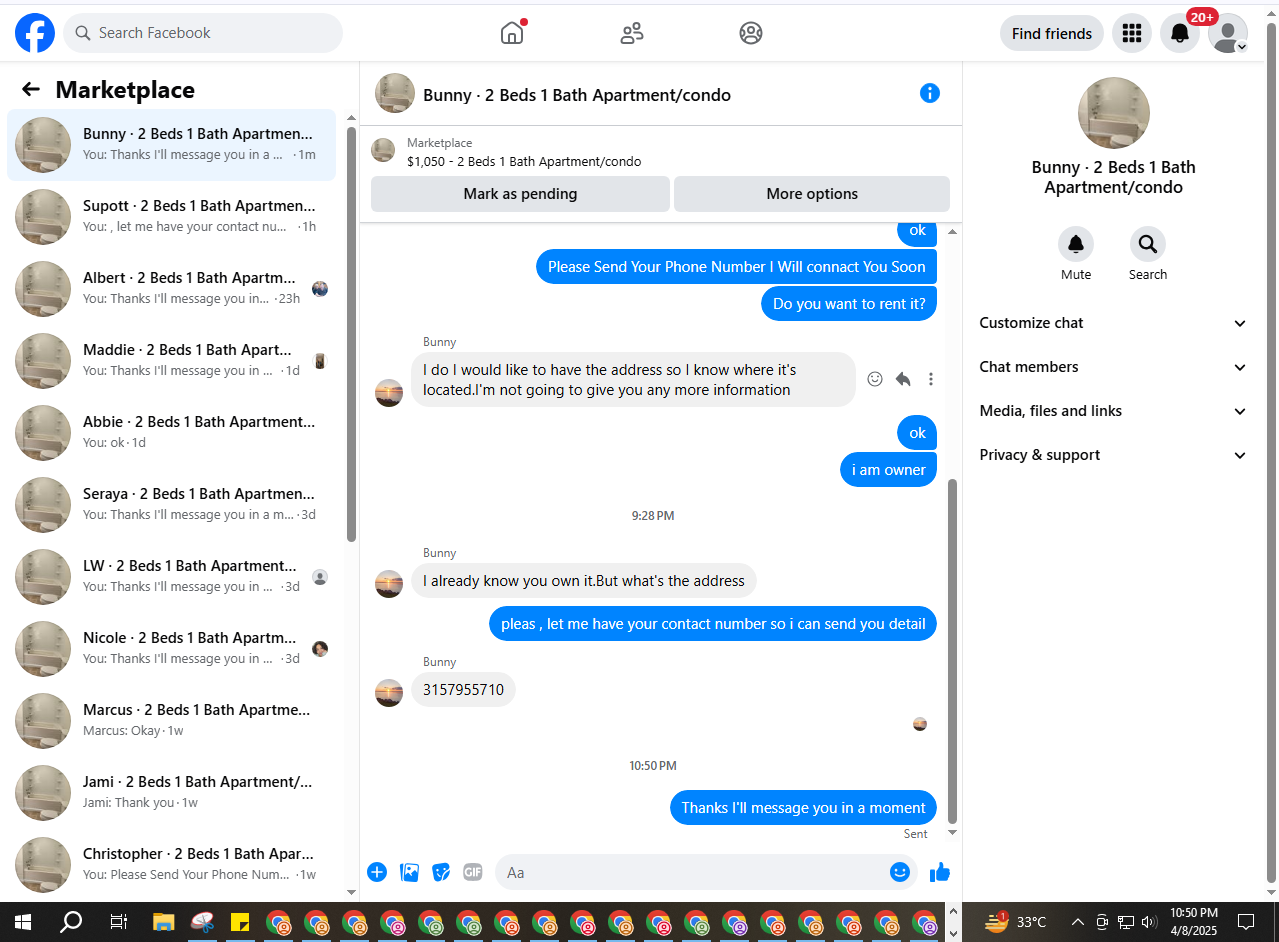This screenshot has width=1279, height=942.
Task: Open Maddie conversation
Action: [172, 360]
